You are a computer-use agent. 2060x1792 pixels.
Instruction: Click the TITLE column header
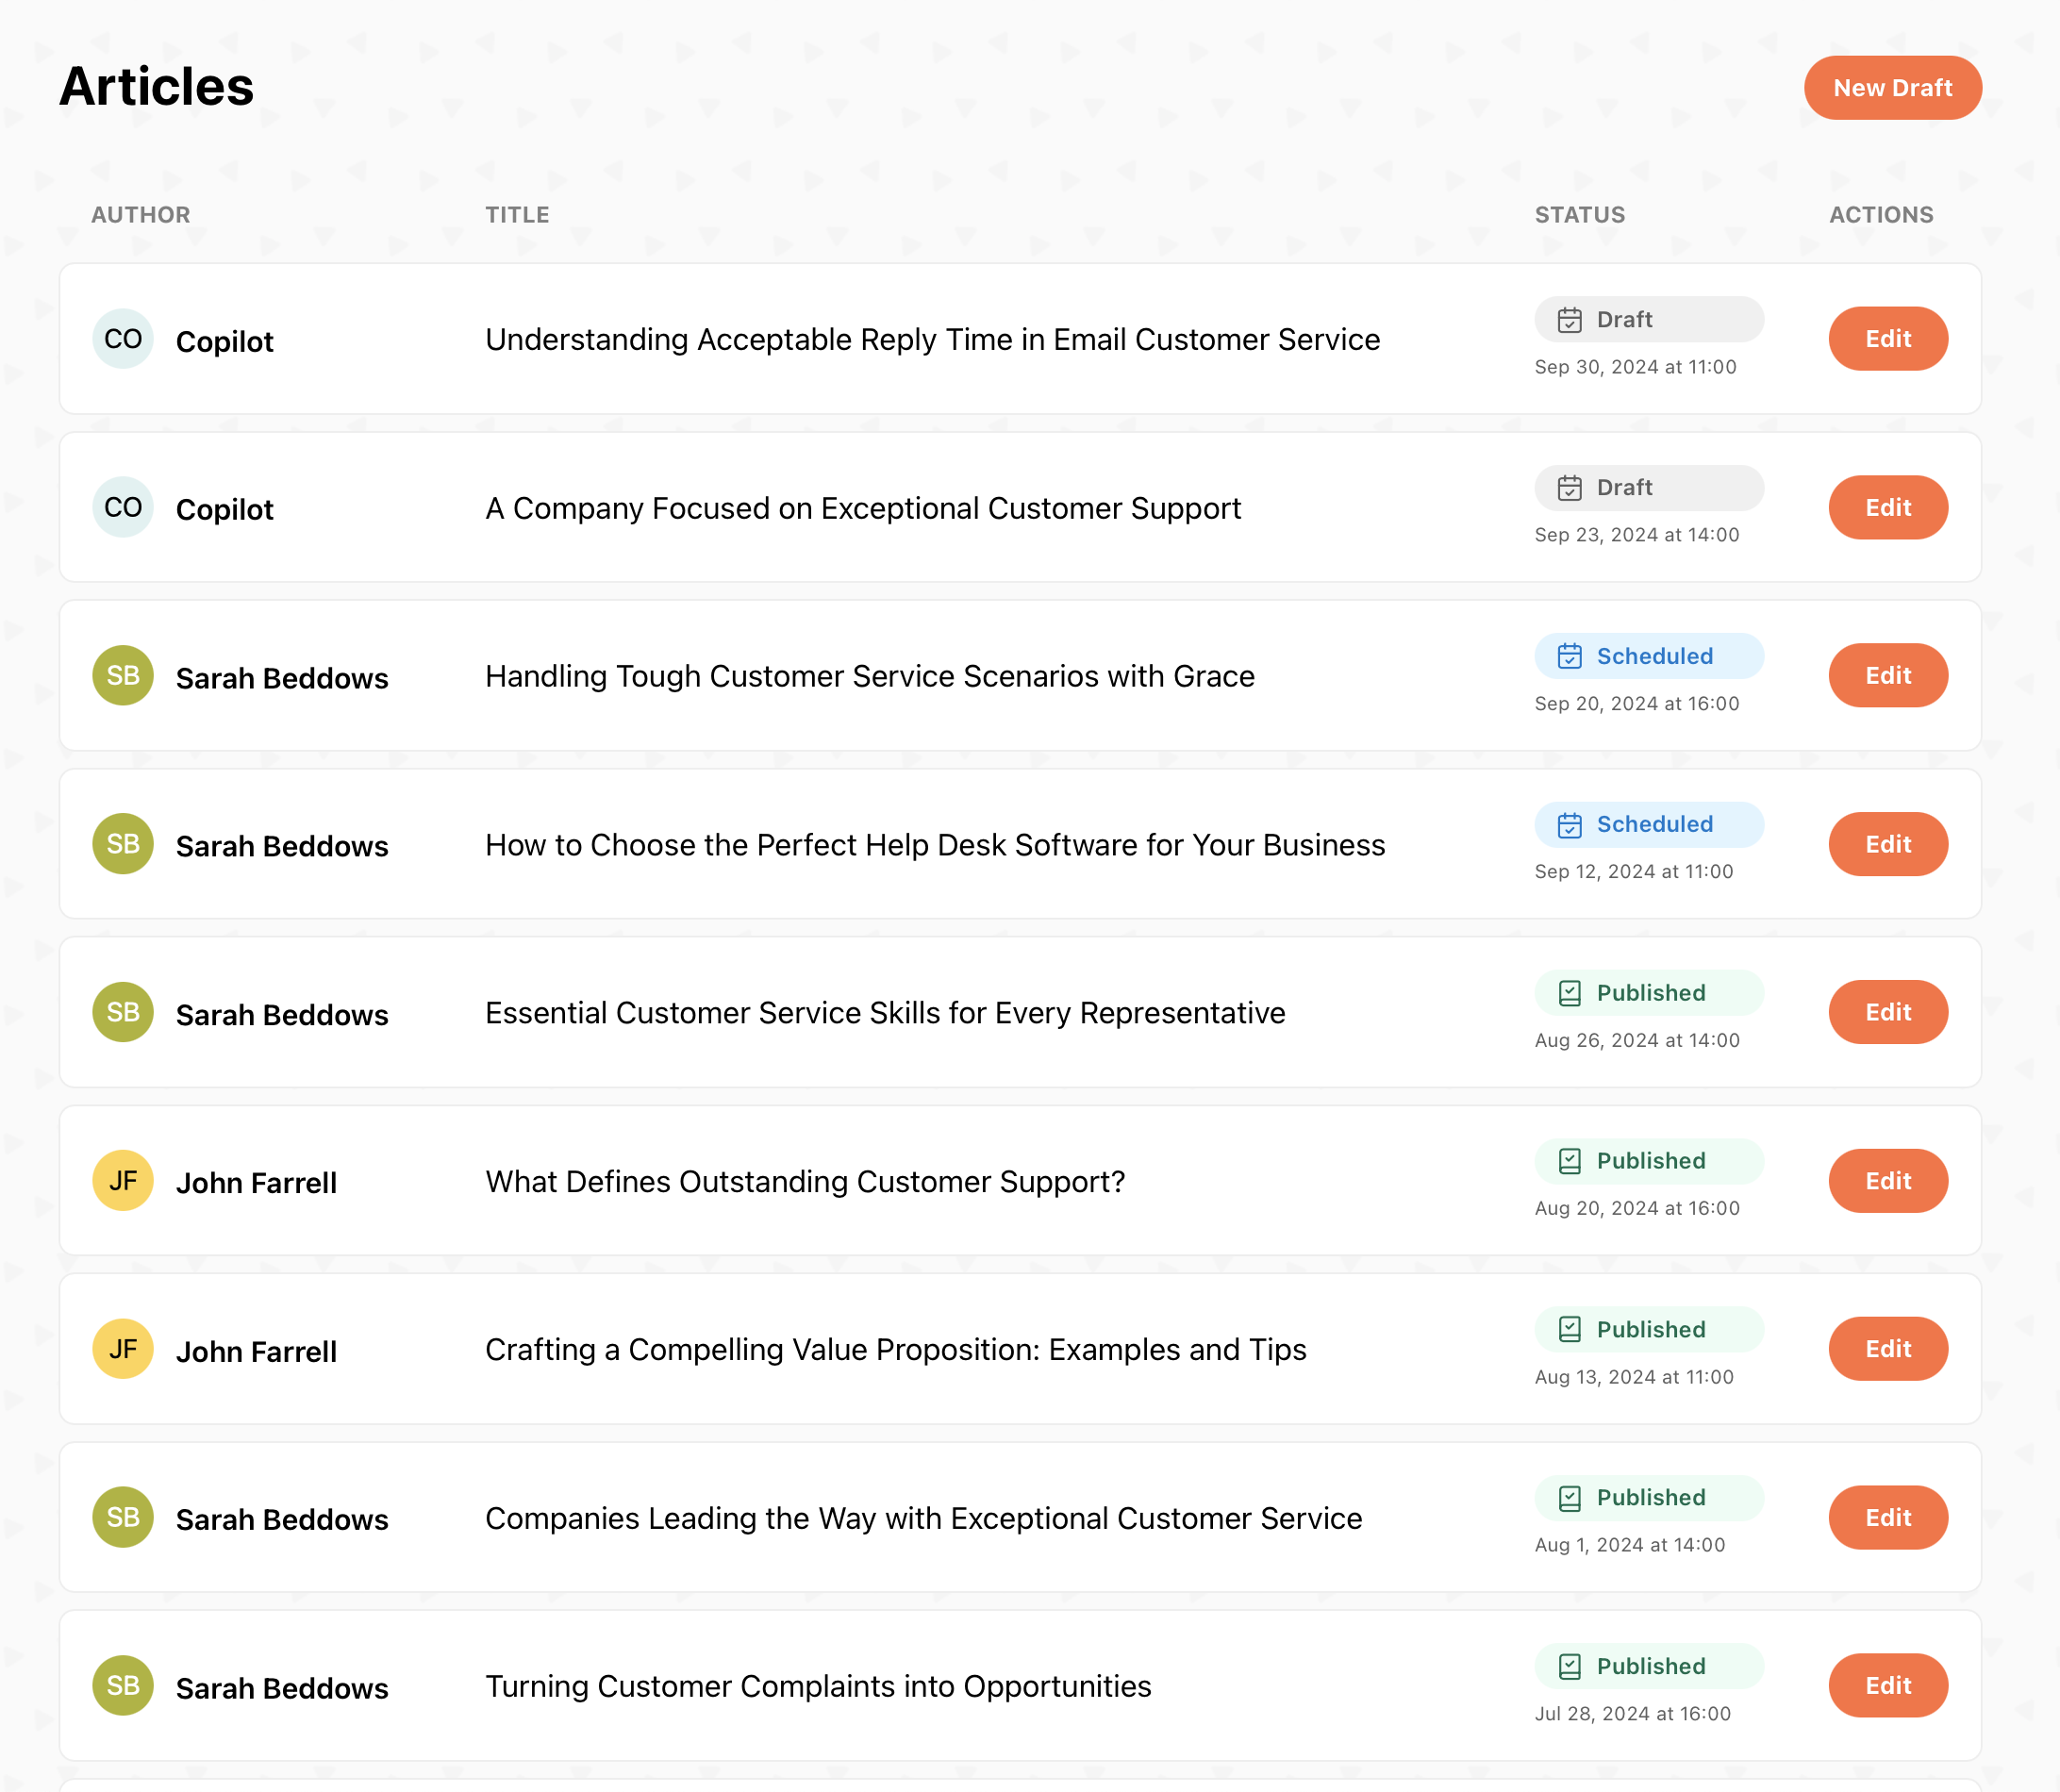[x=517, y=215]
